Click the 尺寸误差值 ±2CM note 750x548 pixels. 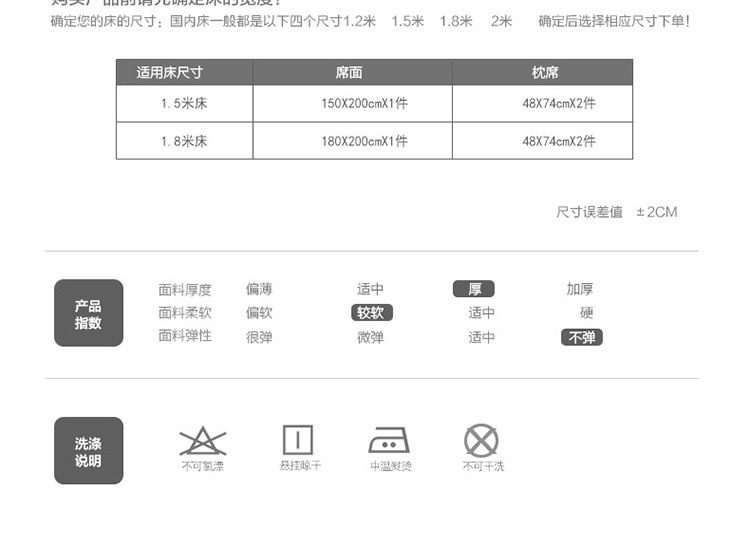coord(616,212)
